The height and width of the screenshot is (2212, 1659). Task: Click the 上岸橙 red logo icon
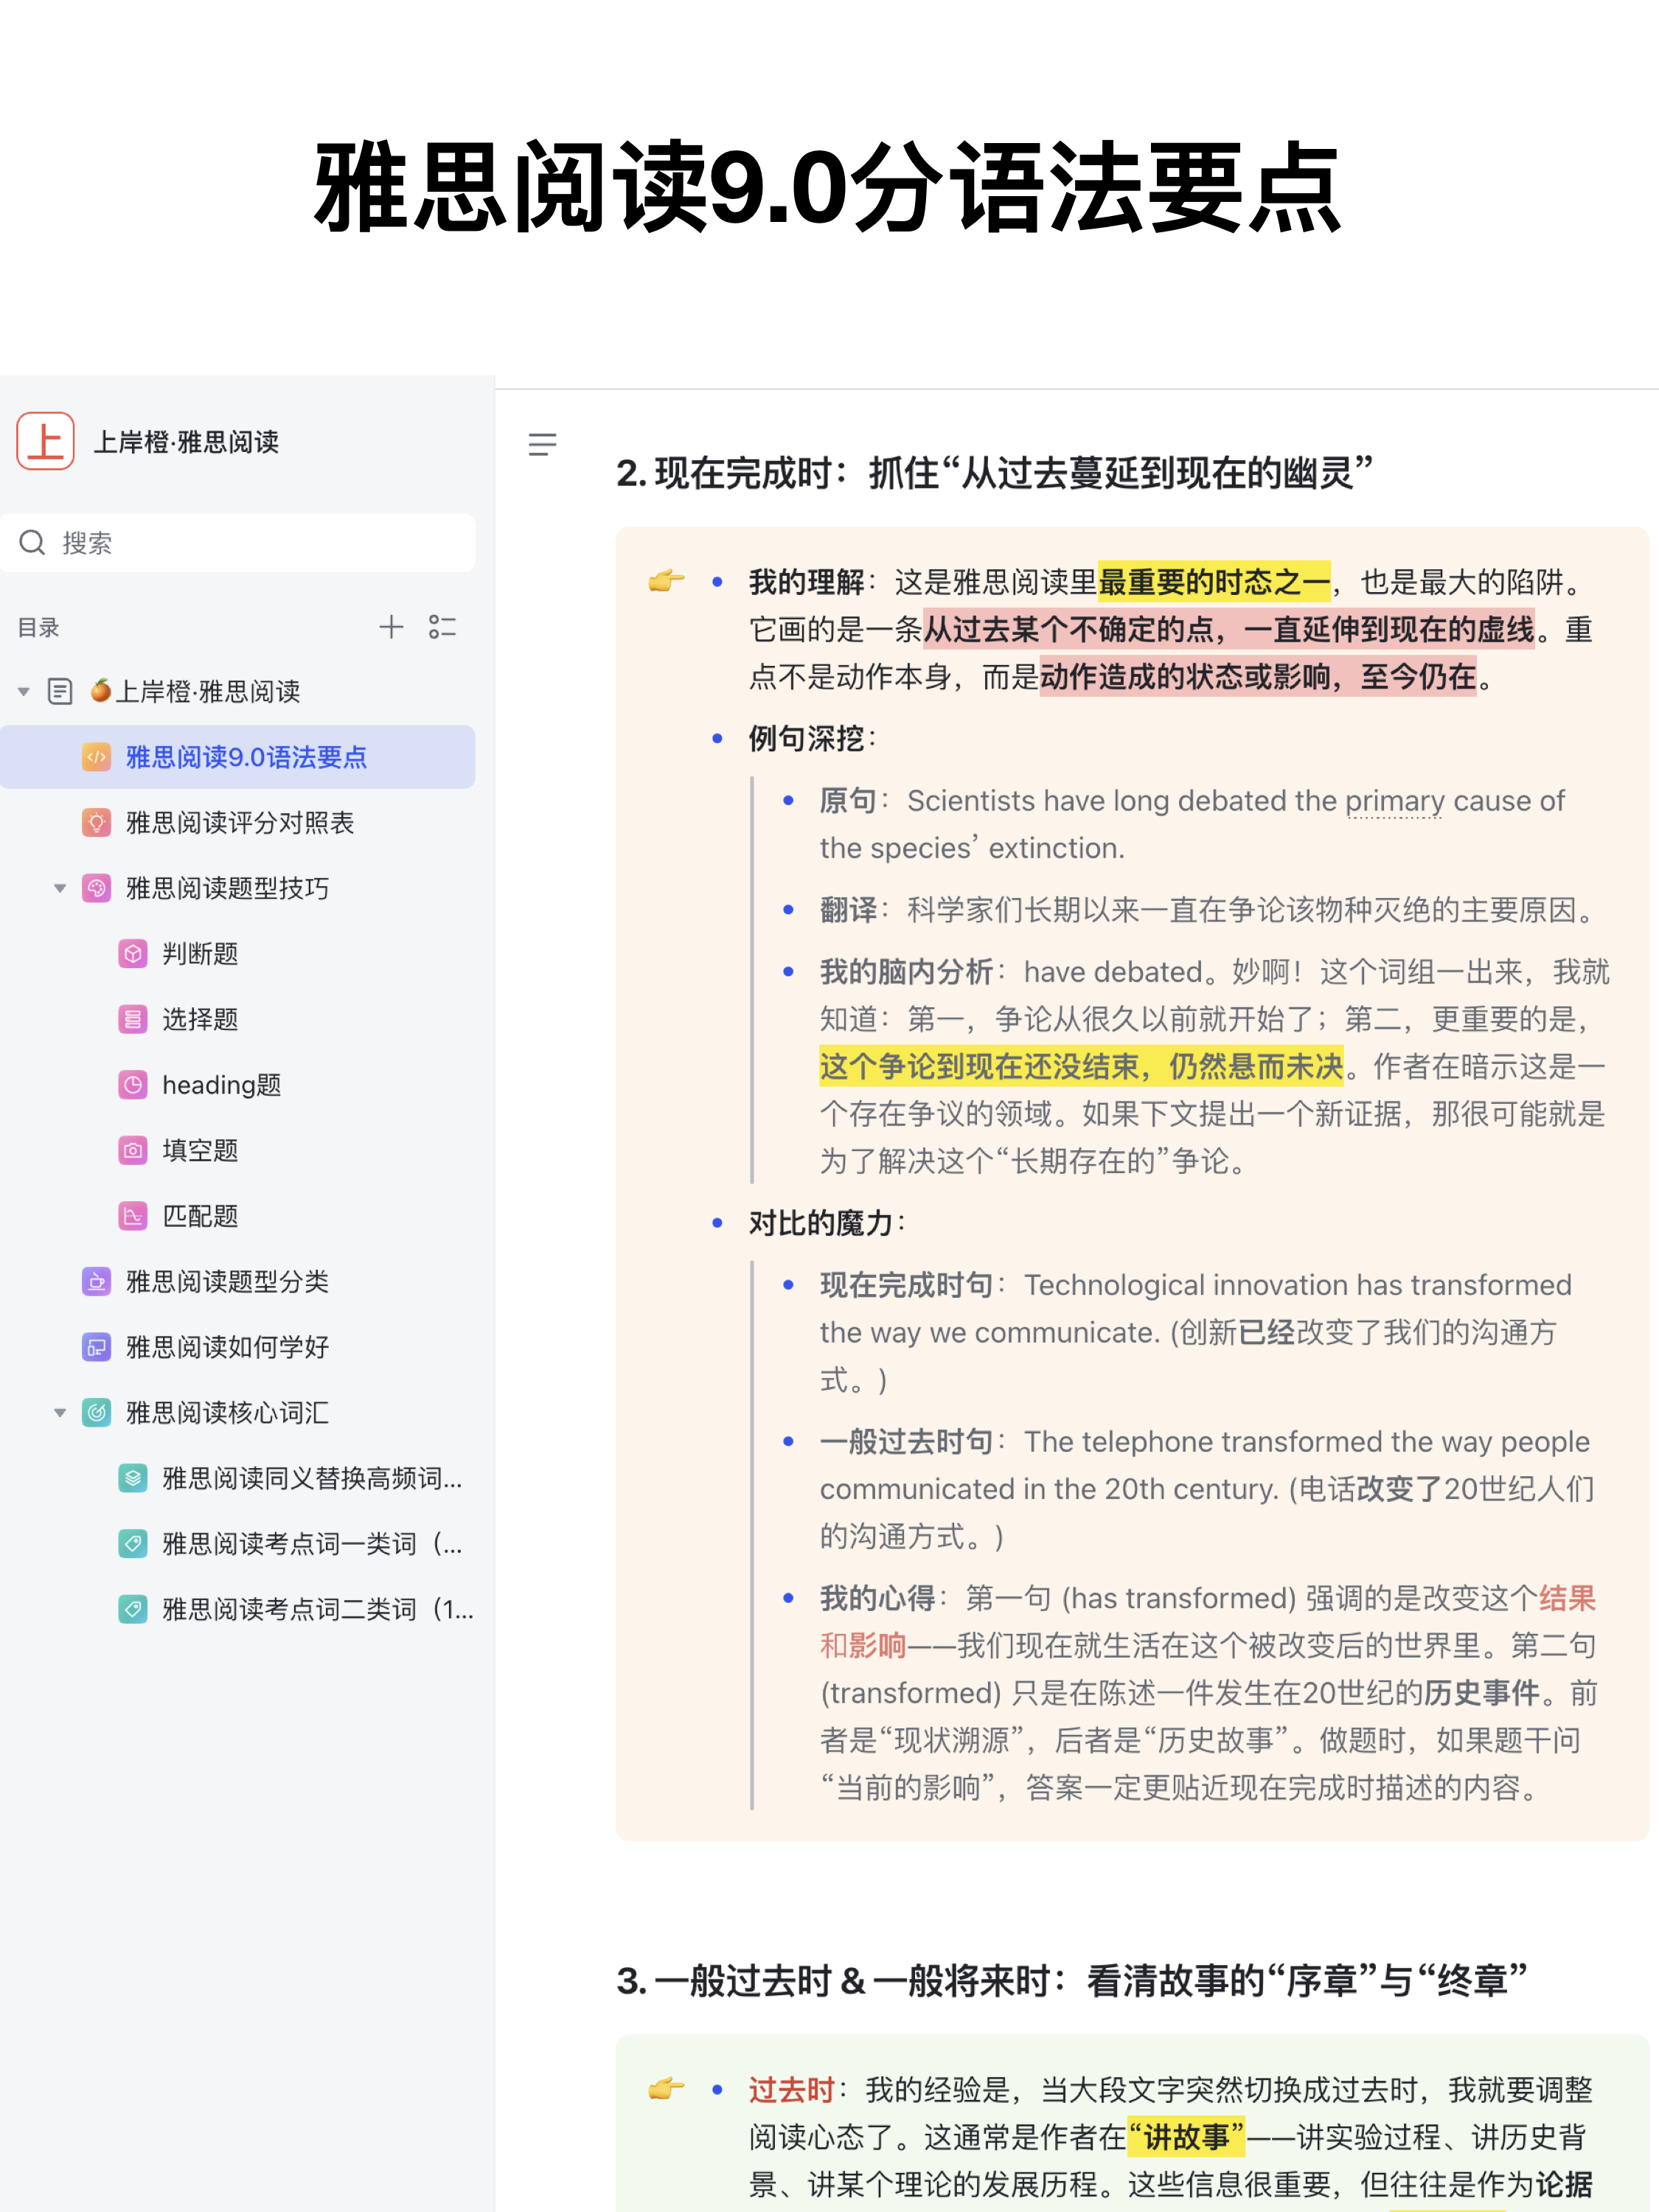(x=46, y=441)
